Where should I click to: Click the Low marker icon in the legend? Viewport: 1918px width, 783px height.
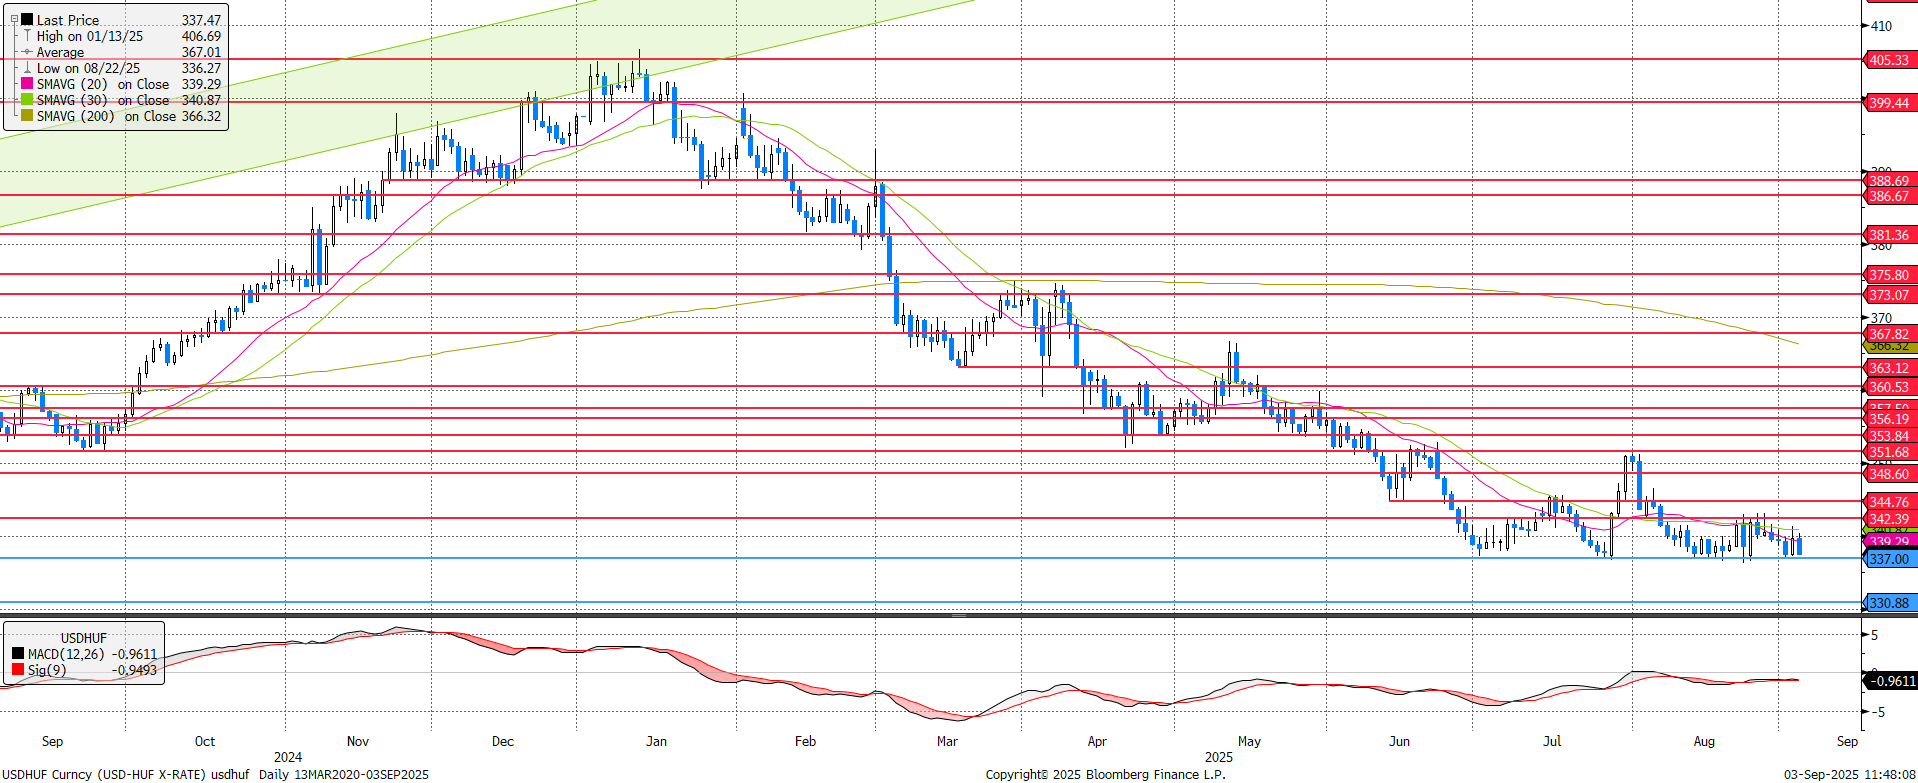point(28,68)
